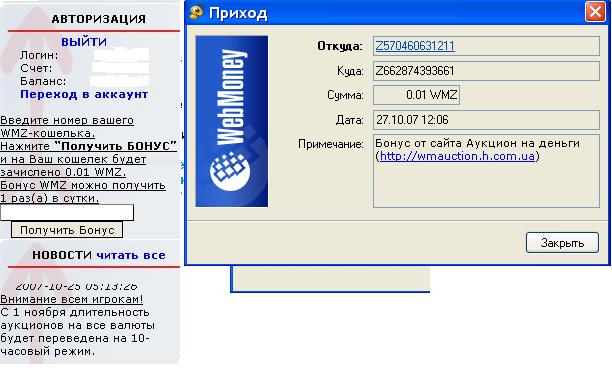Click the WebMoney icon in the Приход title bar
612x368 pixels.
(196, 12)
